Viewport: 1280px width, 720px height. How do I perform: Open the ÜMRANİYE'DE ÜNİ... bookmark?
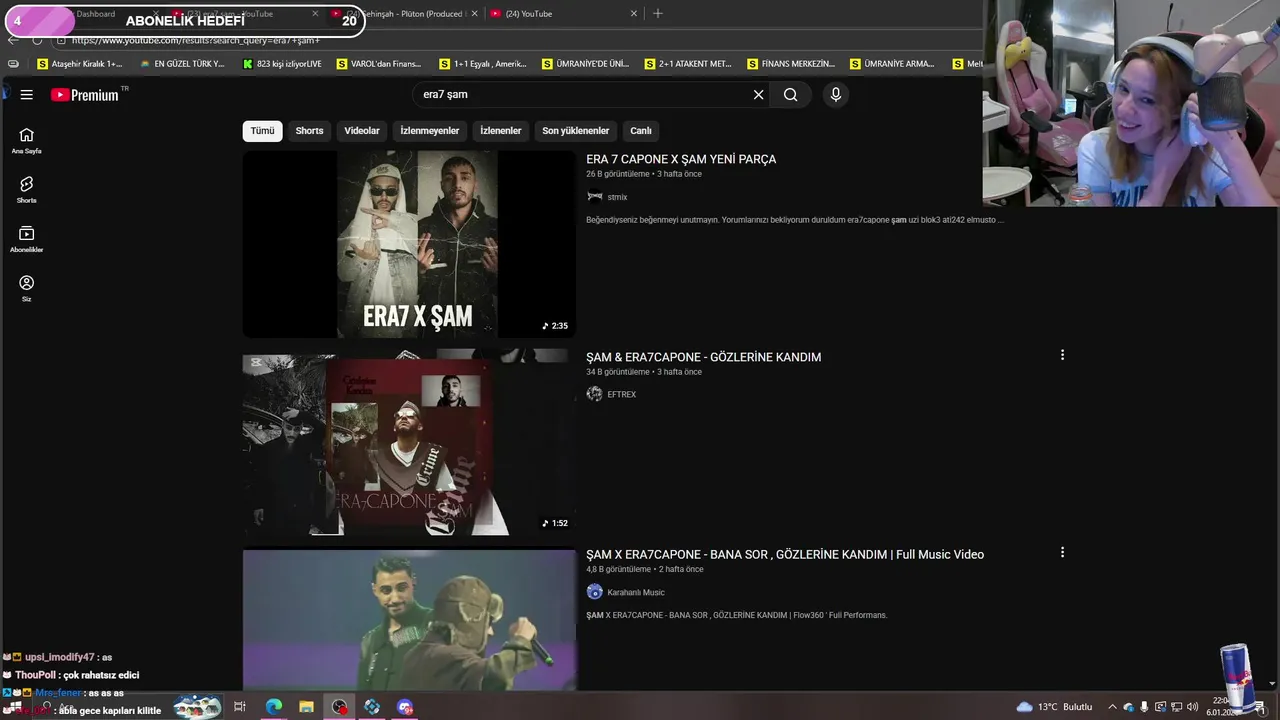coord(586,64)
